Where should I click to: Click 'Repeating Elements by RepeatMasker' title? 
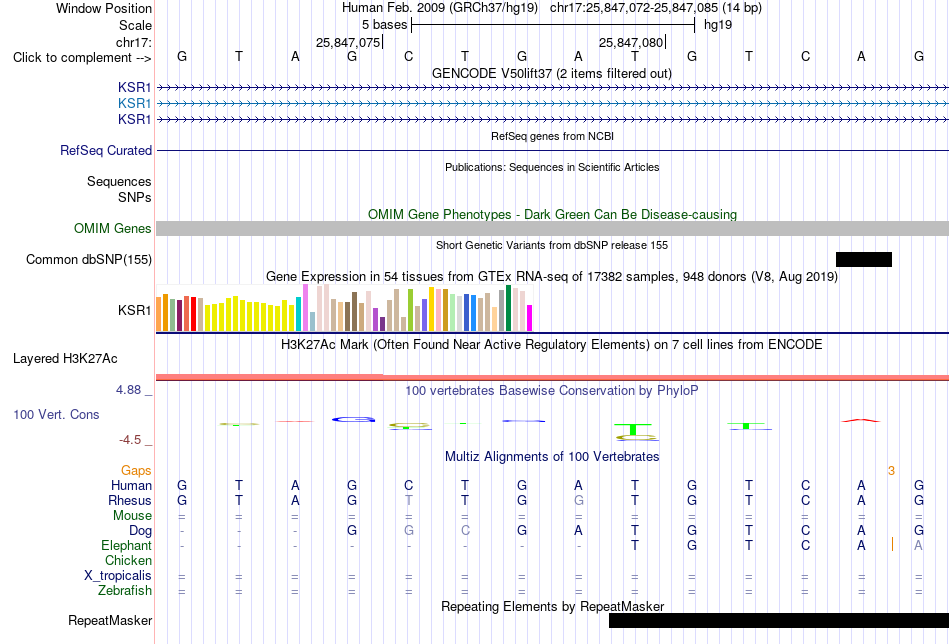click(553, 606)
